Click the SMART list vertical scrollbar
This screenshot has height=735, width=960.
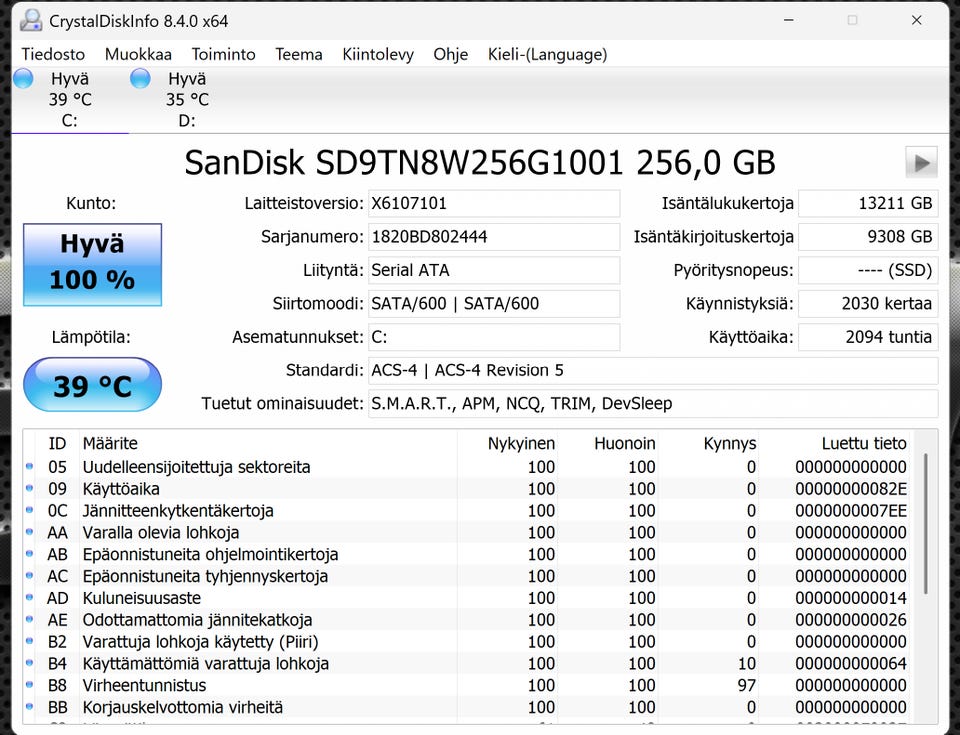point(927,520)
